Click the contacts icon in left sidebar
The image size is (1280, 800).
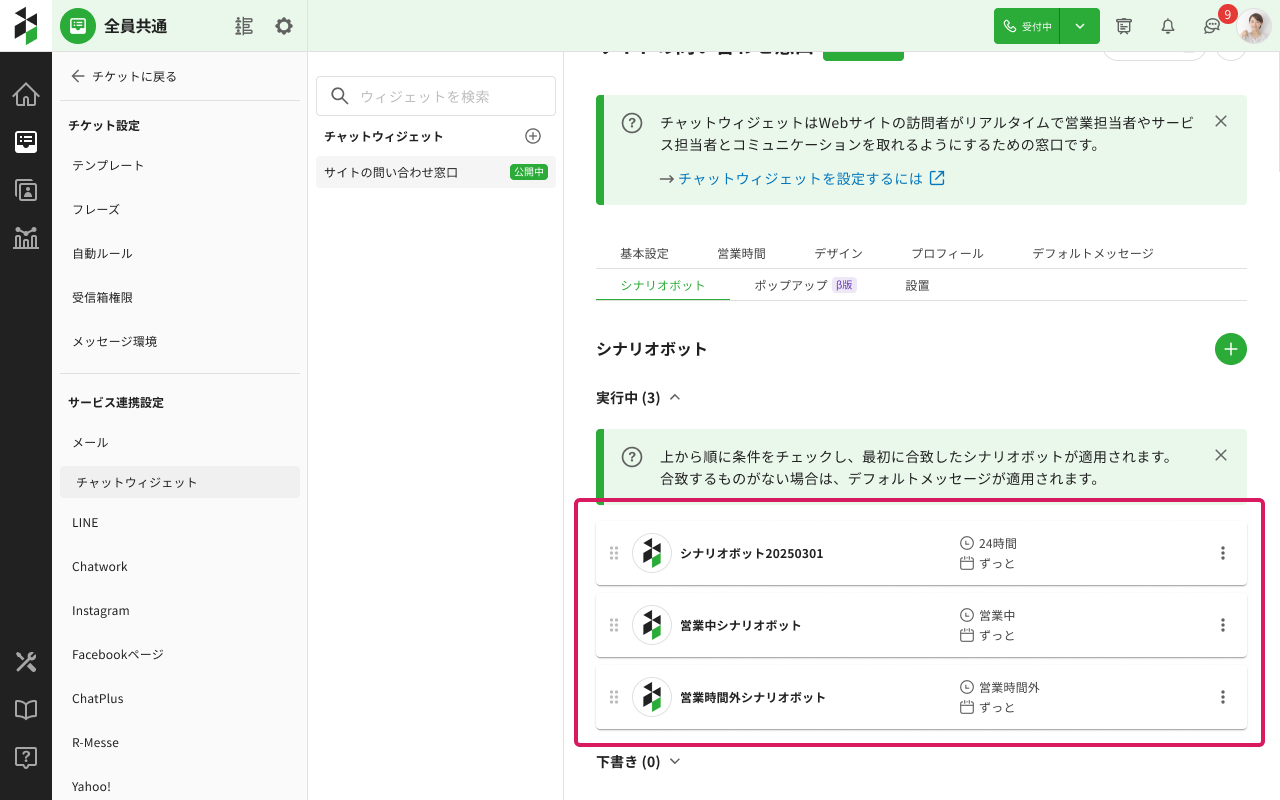tap(26, 190)
